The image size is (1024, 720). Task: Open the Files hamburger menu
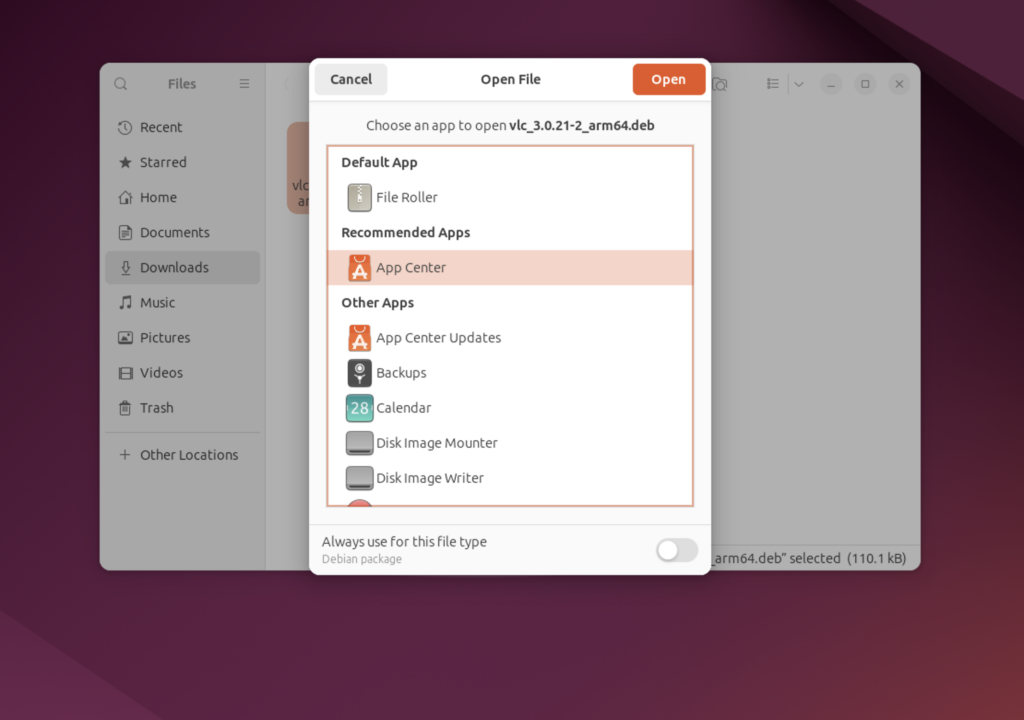coord(244,84)
